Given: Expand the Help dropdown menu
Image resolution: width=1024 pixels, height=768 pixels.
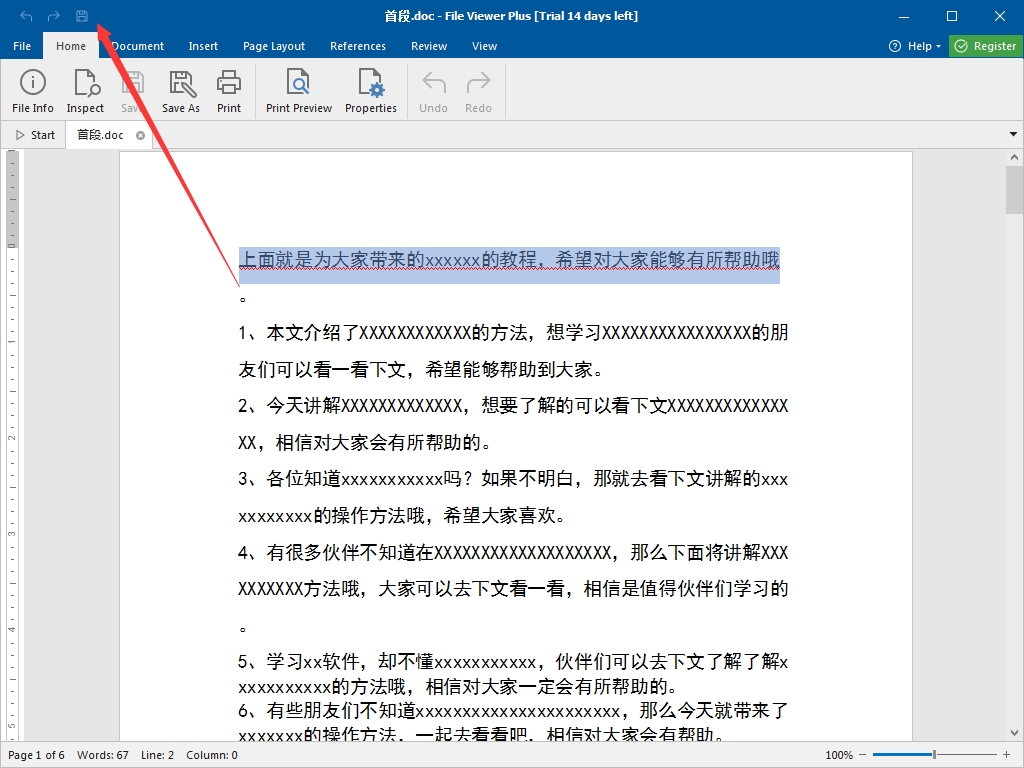Looking at the screenshot, I should pyautogui.click(x=915, y=46).
